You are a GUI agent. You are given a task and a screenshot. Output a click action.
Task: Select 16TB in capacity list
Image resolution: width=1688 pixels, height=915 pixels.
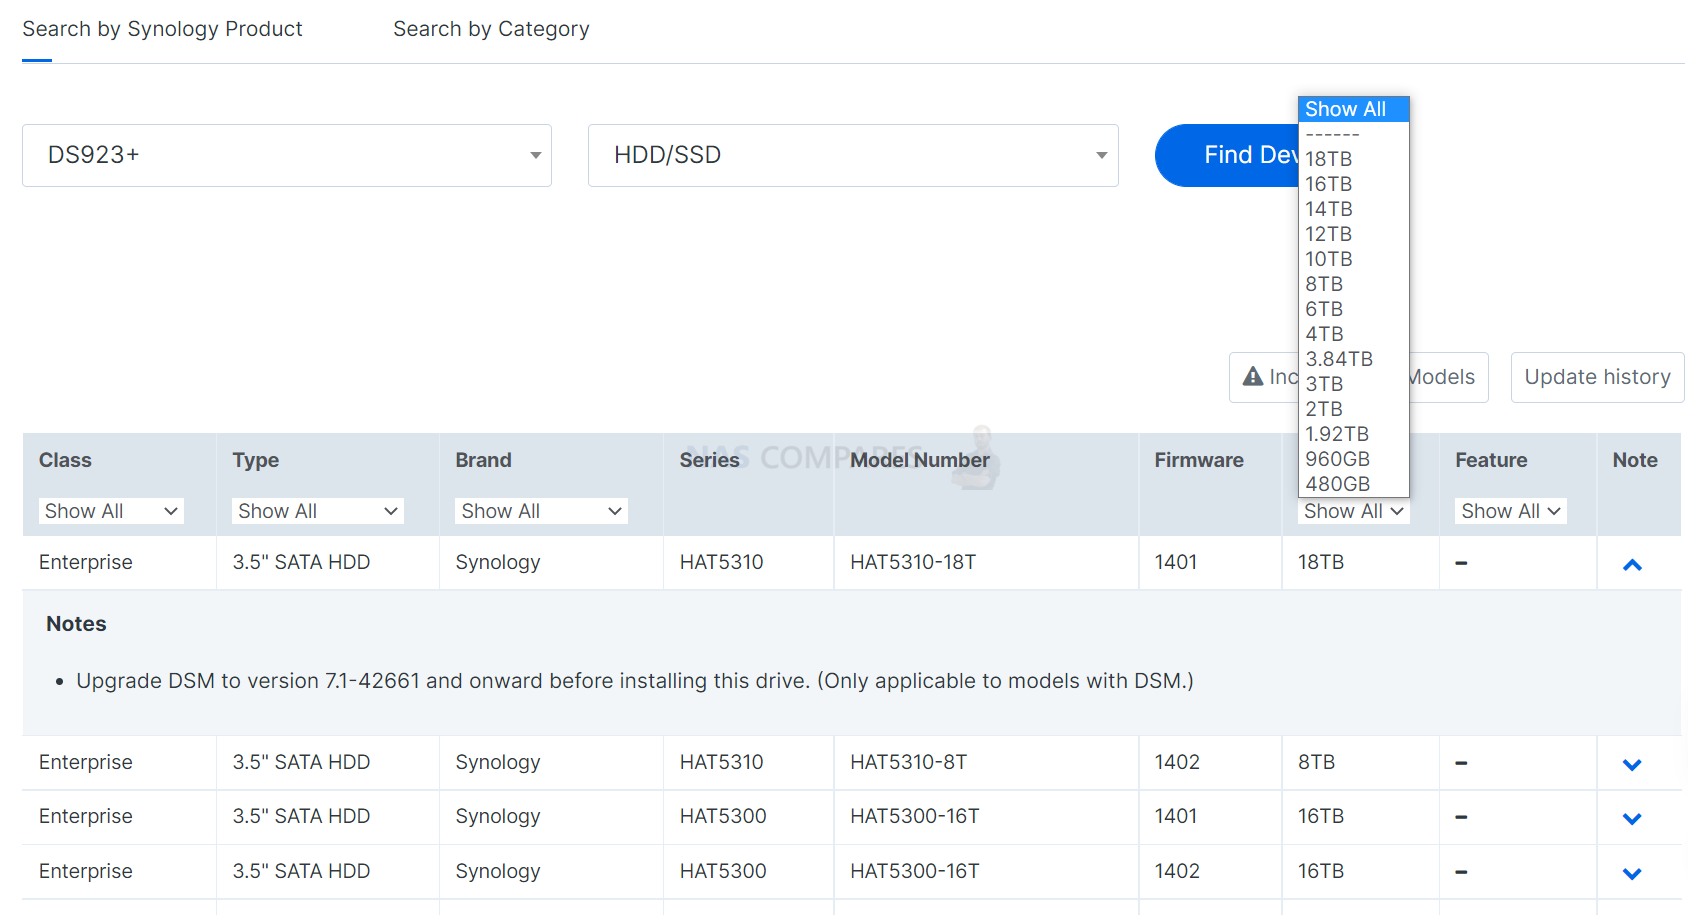click(1354, 184)
